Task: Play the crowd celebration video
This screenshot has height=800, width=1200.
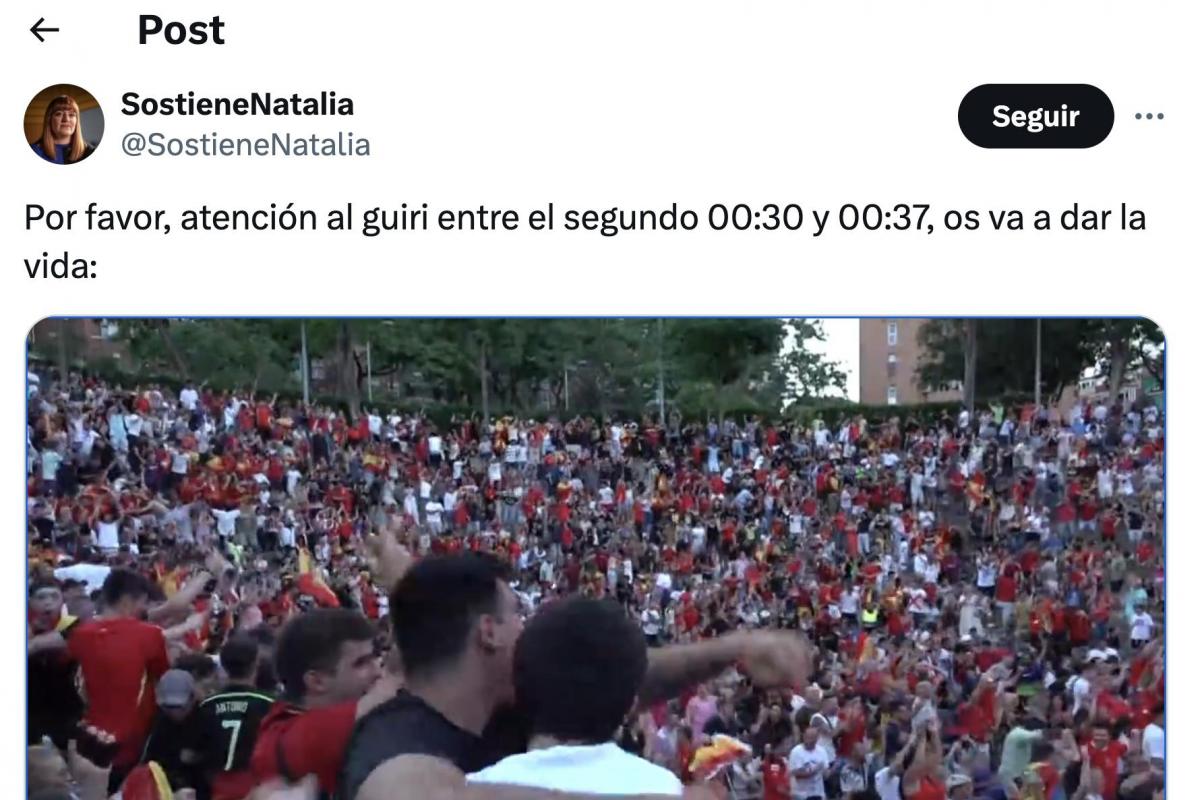Action: 595,558
